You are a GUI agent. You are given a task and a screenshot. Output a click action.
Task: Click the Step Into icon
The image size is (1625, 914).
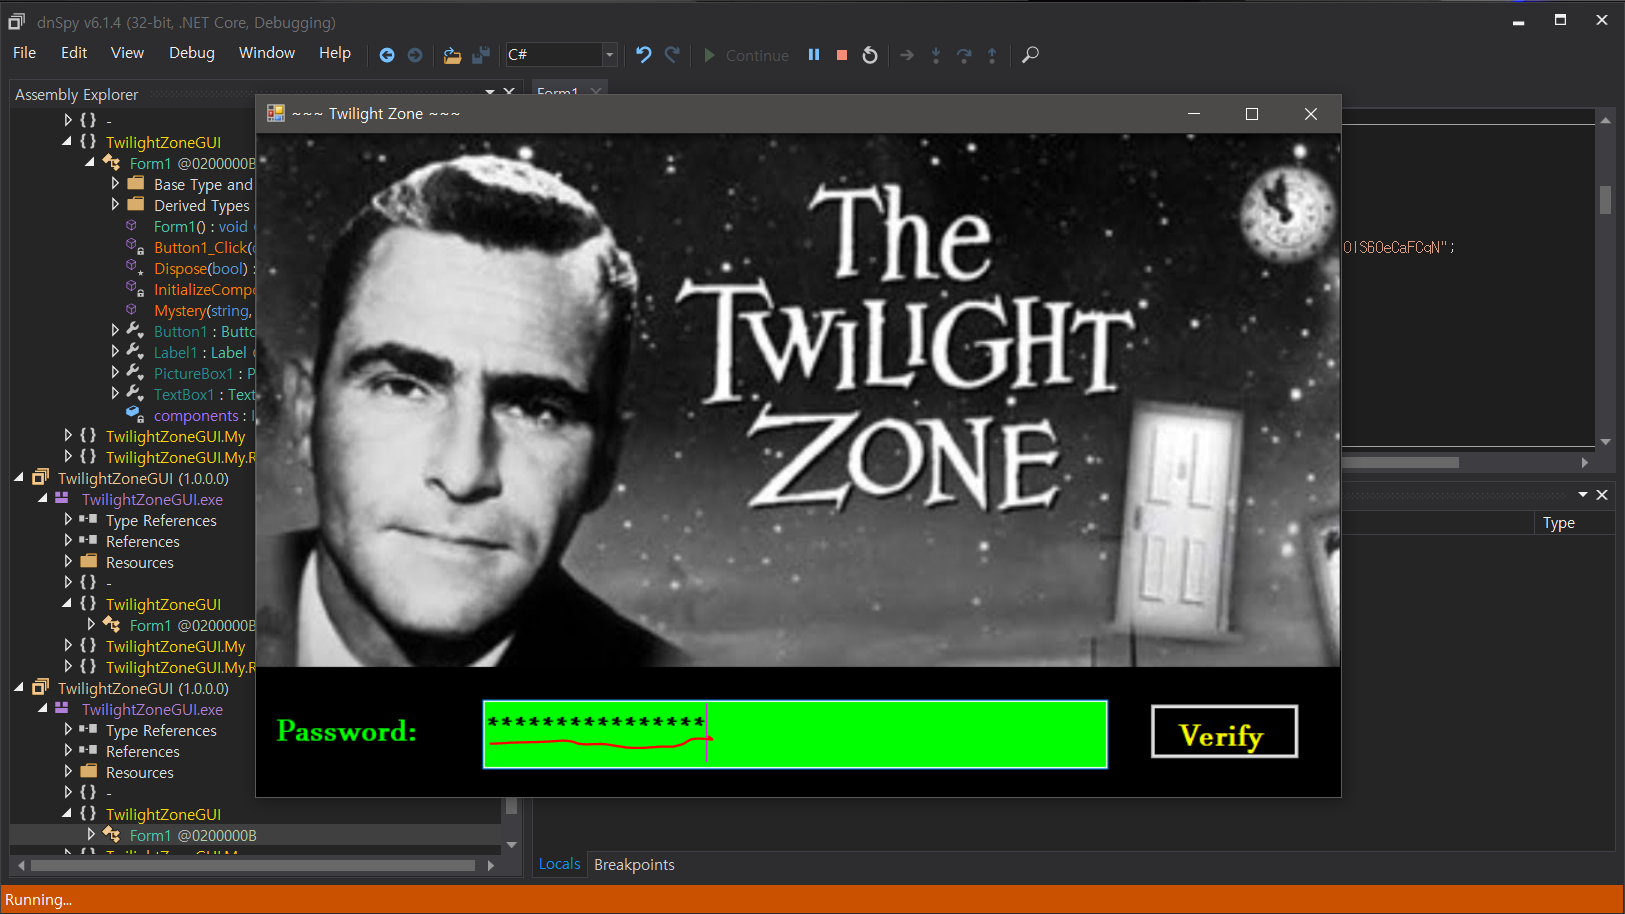(x=936, y=55)
